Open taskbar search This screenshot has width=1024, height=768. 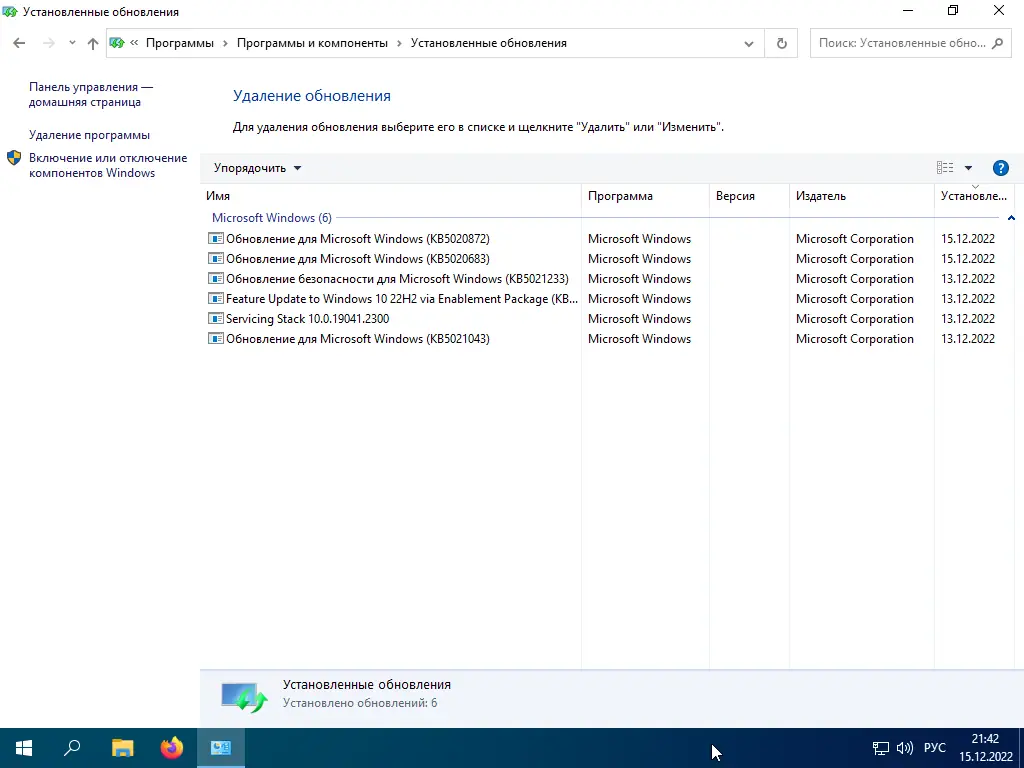pos(72,748)
